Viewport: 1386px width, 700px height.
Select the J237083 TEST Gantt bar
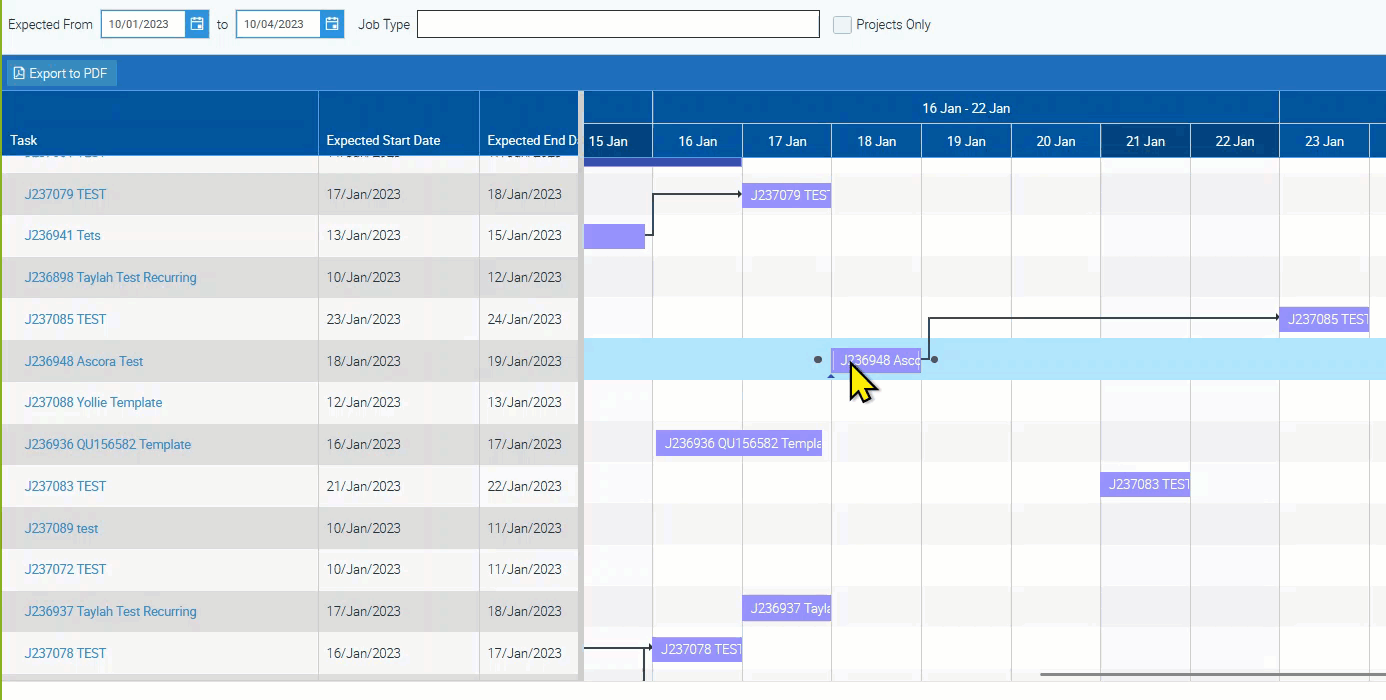1145,485
